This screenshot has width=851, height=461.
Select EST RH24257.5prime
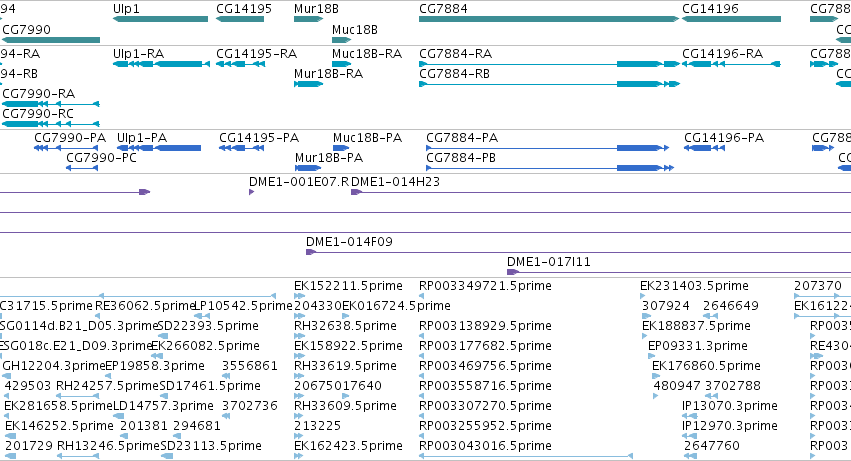[x=107, y=386]
